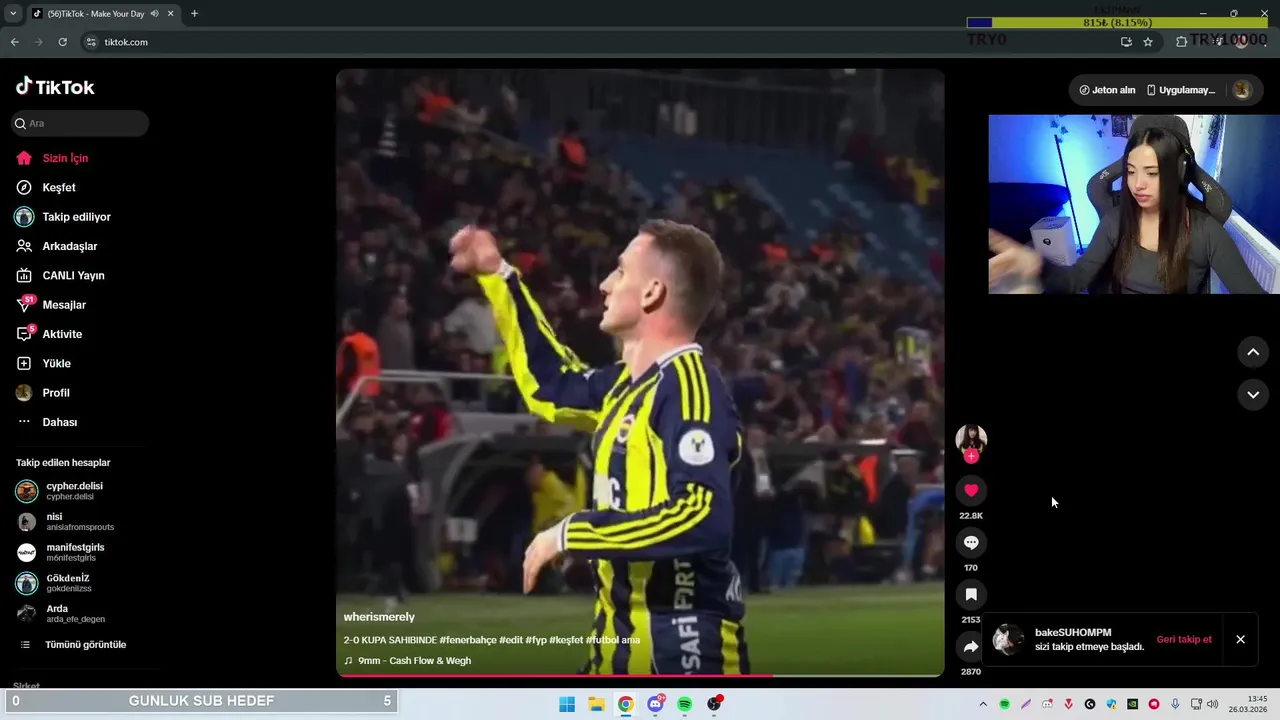Click the Yükle upload icon
The image size is (1280, 720).
pyautogui.click(x=24, y=363)
